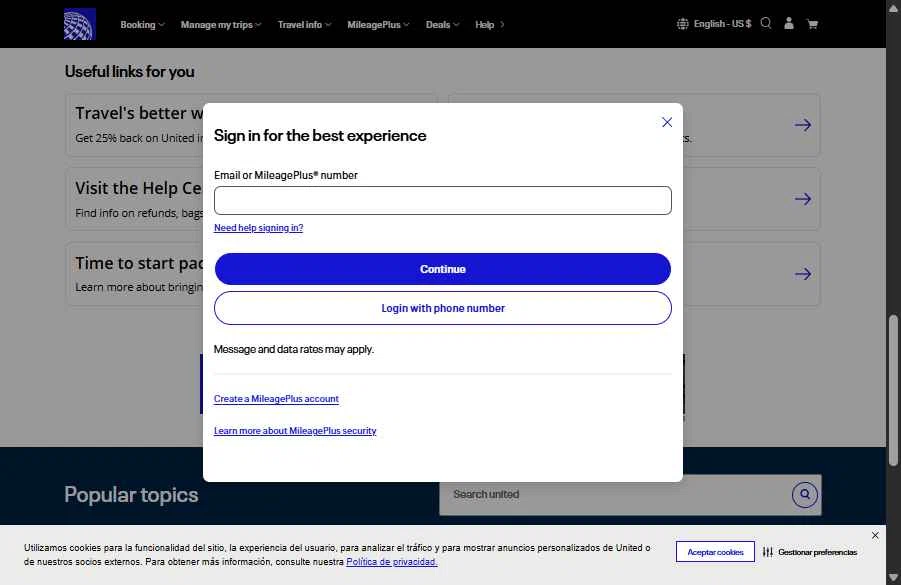The width and height of the screenshot is (901, 585).
Task: Click the circular search button beside Search united
Action: click(804, 494)
